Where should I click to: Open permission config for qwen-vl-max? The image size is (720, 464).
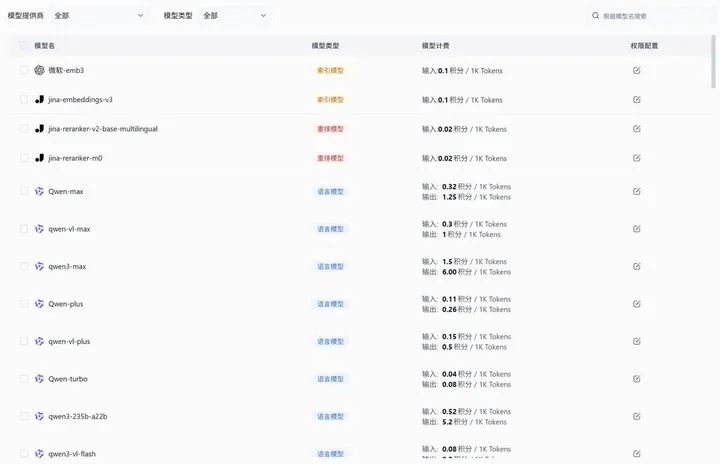tap(636, 229)
